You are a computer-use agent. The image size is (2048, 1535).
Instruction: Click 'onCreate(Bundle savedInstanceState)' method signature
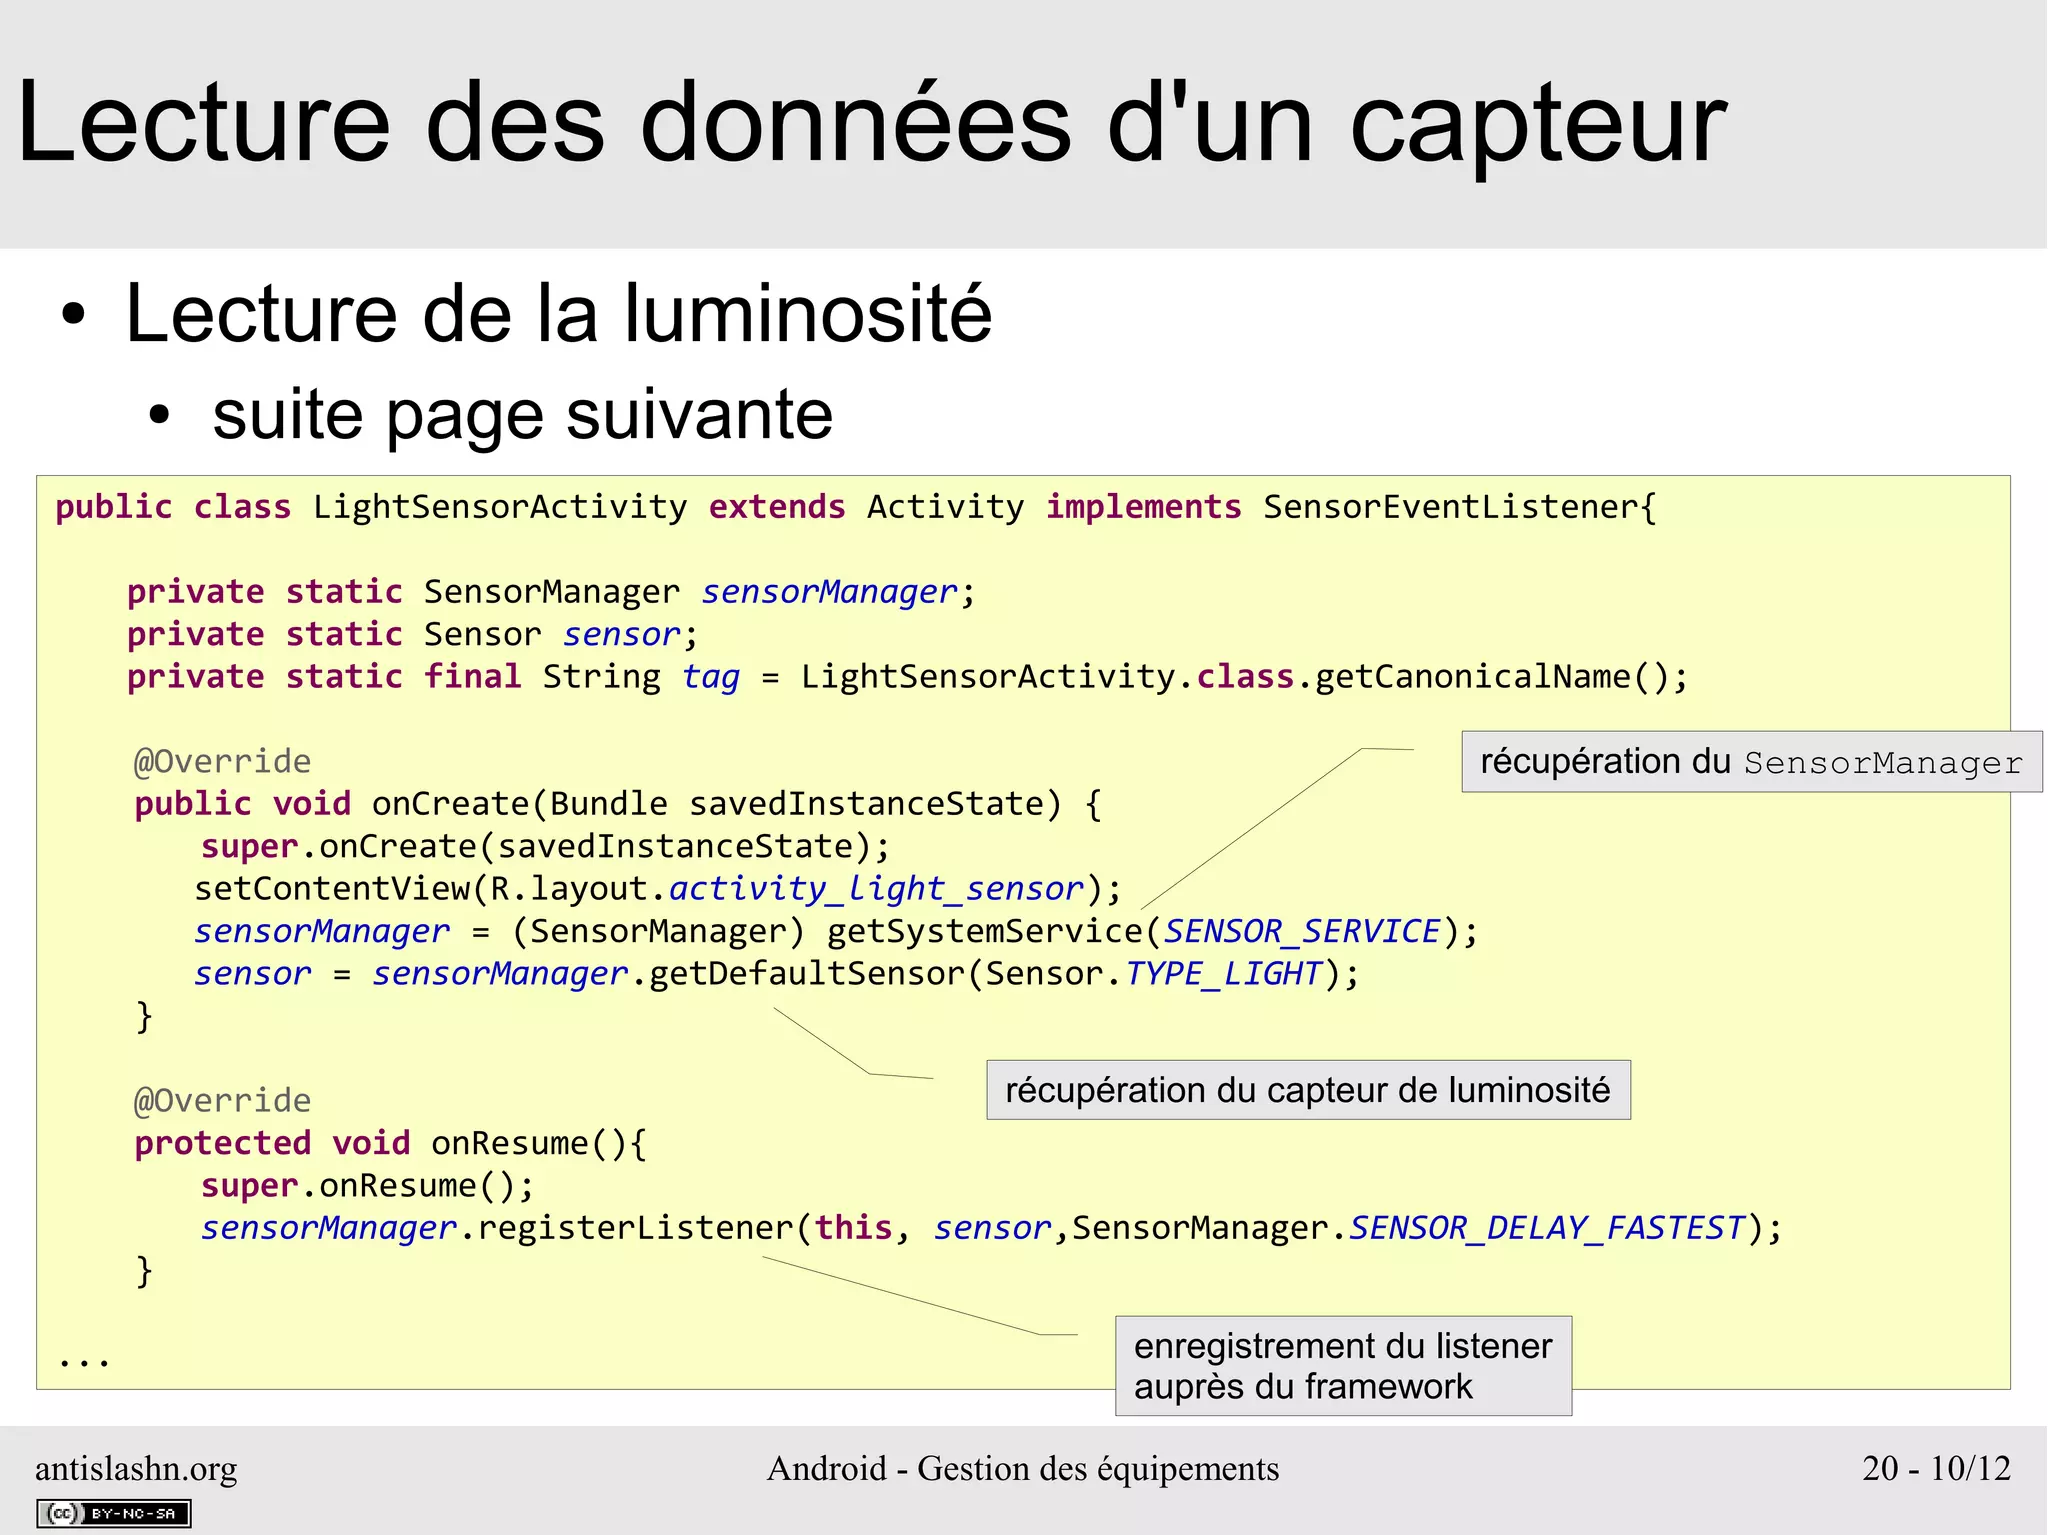tap(716, 804)
